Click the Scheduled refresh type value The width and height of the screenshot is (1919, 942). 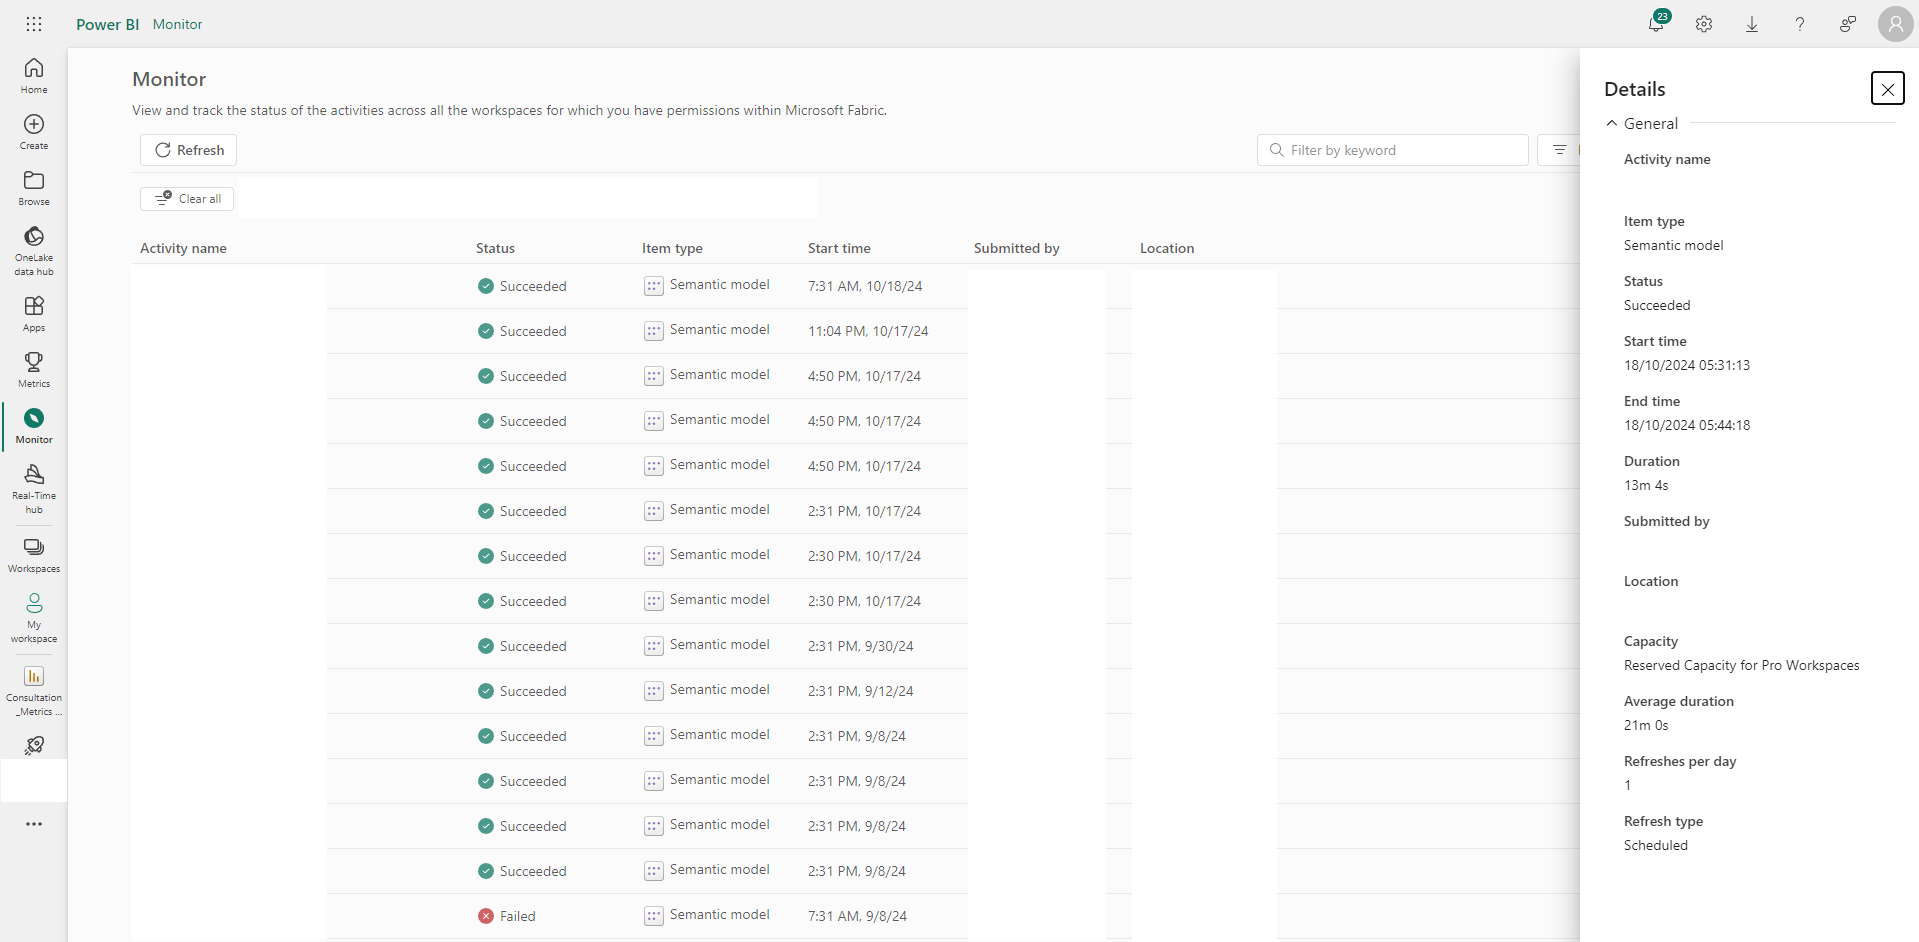[x=1656, y=845]
